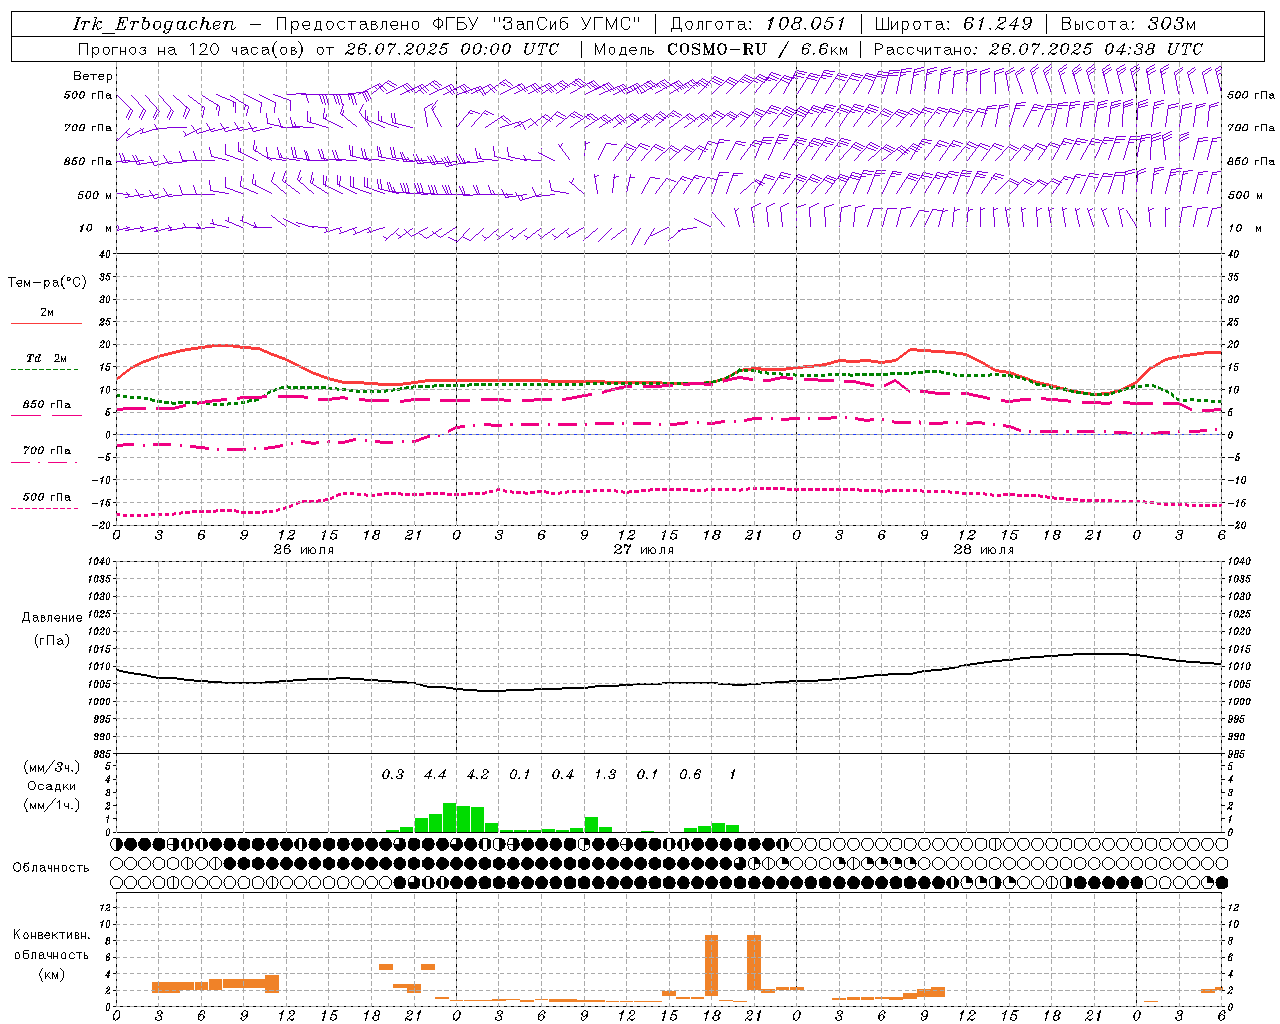Click the green dashed Td 2м legend line
1280x1024 pixels.
[x=44, y=369]
